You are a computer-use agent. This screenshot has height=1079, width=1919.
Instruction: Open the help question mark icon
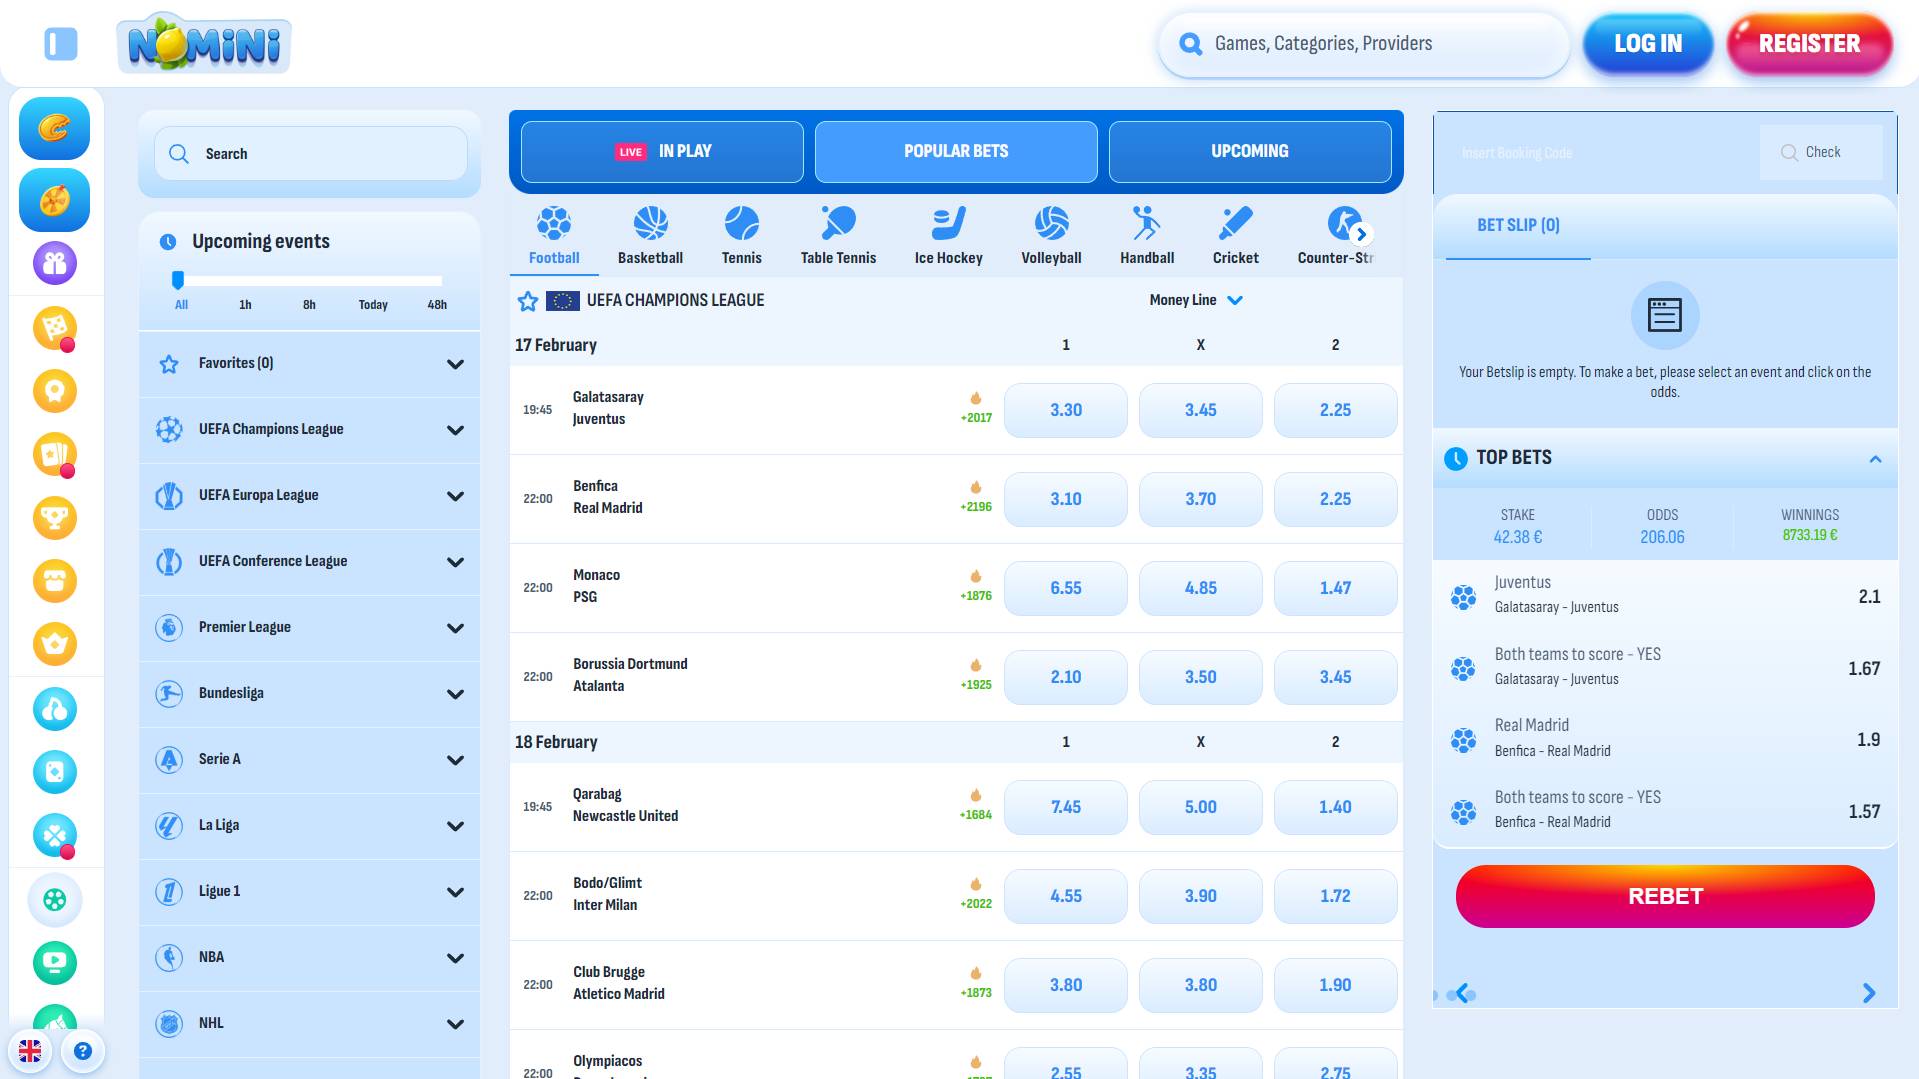click(x=83, y=1051)
